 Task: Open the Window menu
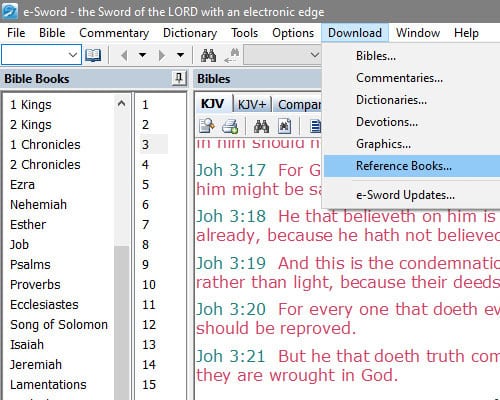click(418, 33)
